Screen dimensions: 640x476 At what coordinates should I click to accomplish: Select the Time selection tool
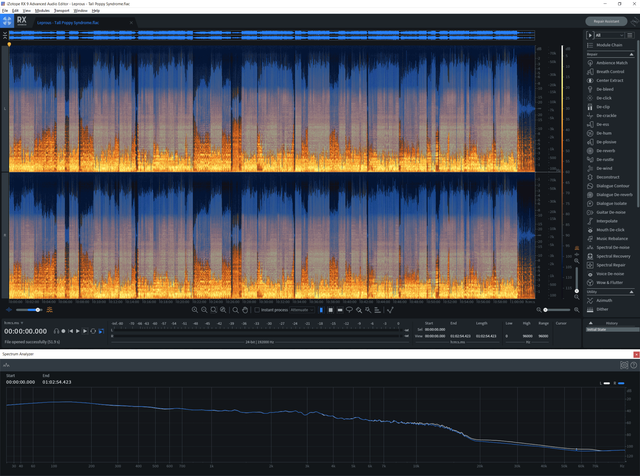tap(321, 310)
